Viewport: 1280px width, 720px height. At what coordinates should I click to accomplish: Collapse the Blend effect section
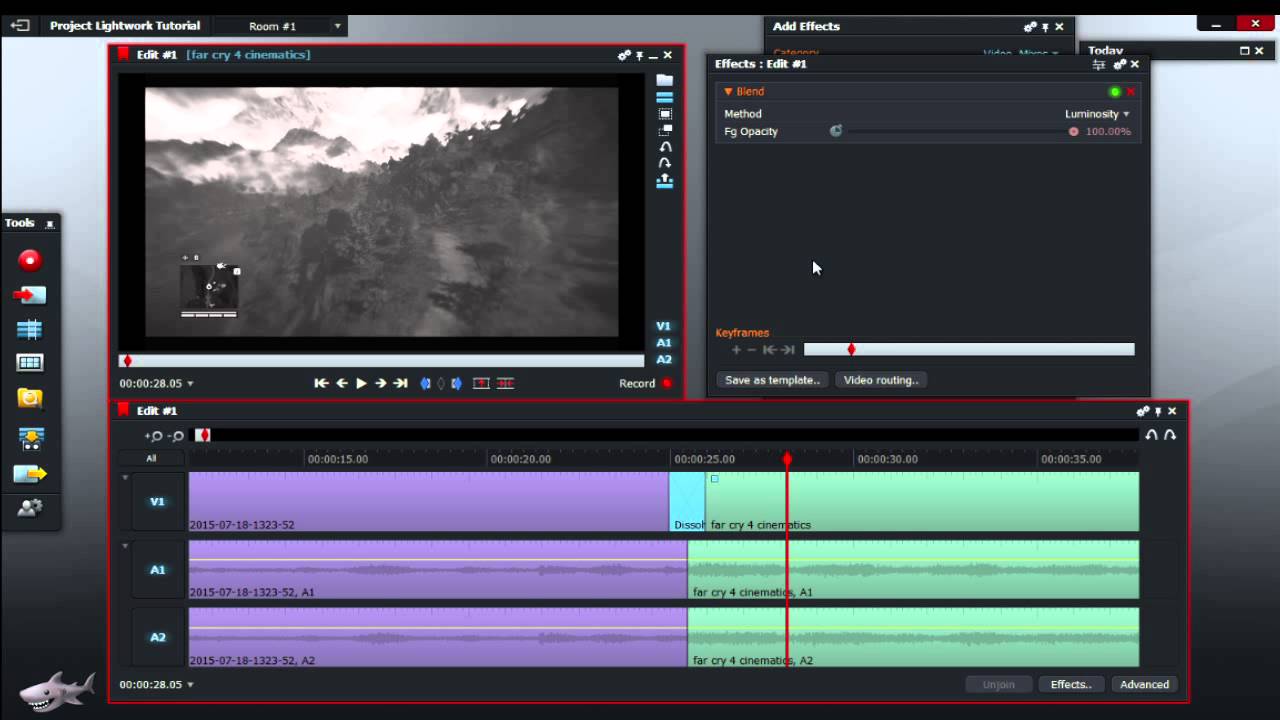[x=728, y=91]
